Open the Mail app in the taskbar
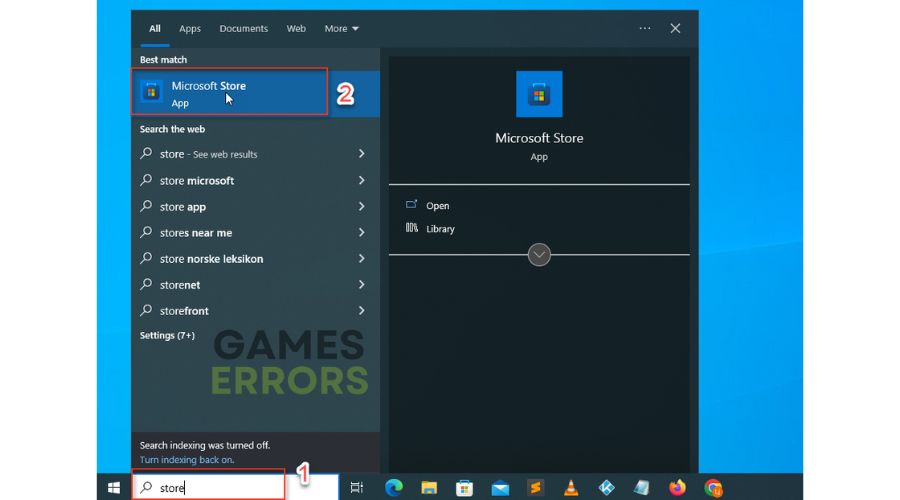900x500 pixels. point(500,488)
